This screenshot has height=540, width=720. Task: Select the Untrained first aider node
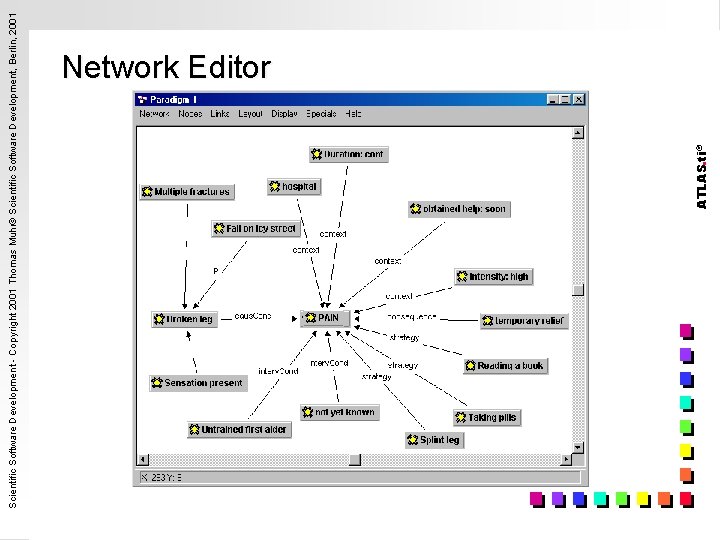point(239,429)
